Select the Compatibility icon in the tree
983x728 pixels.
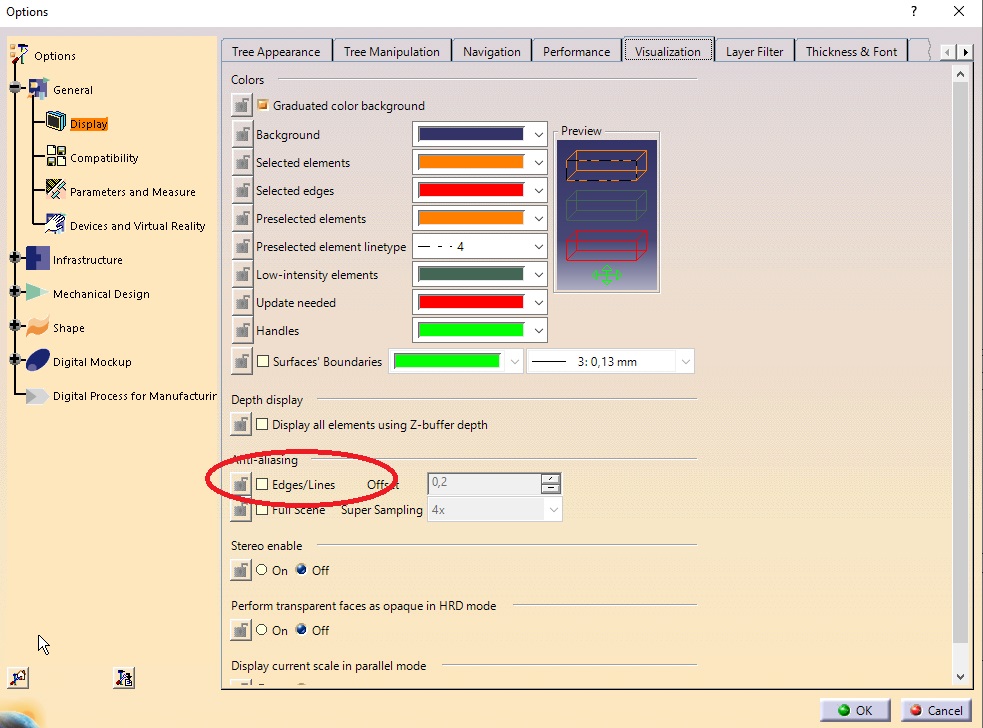[56, 157]
